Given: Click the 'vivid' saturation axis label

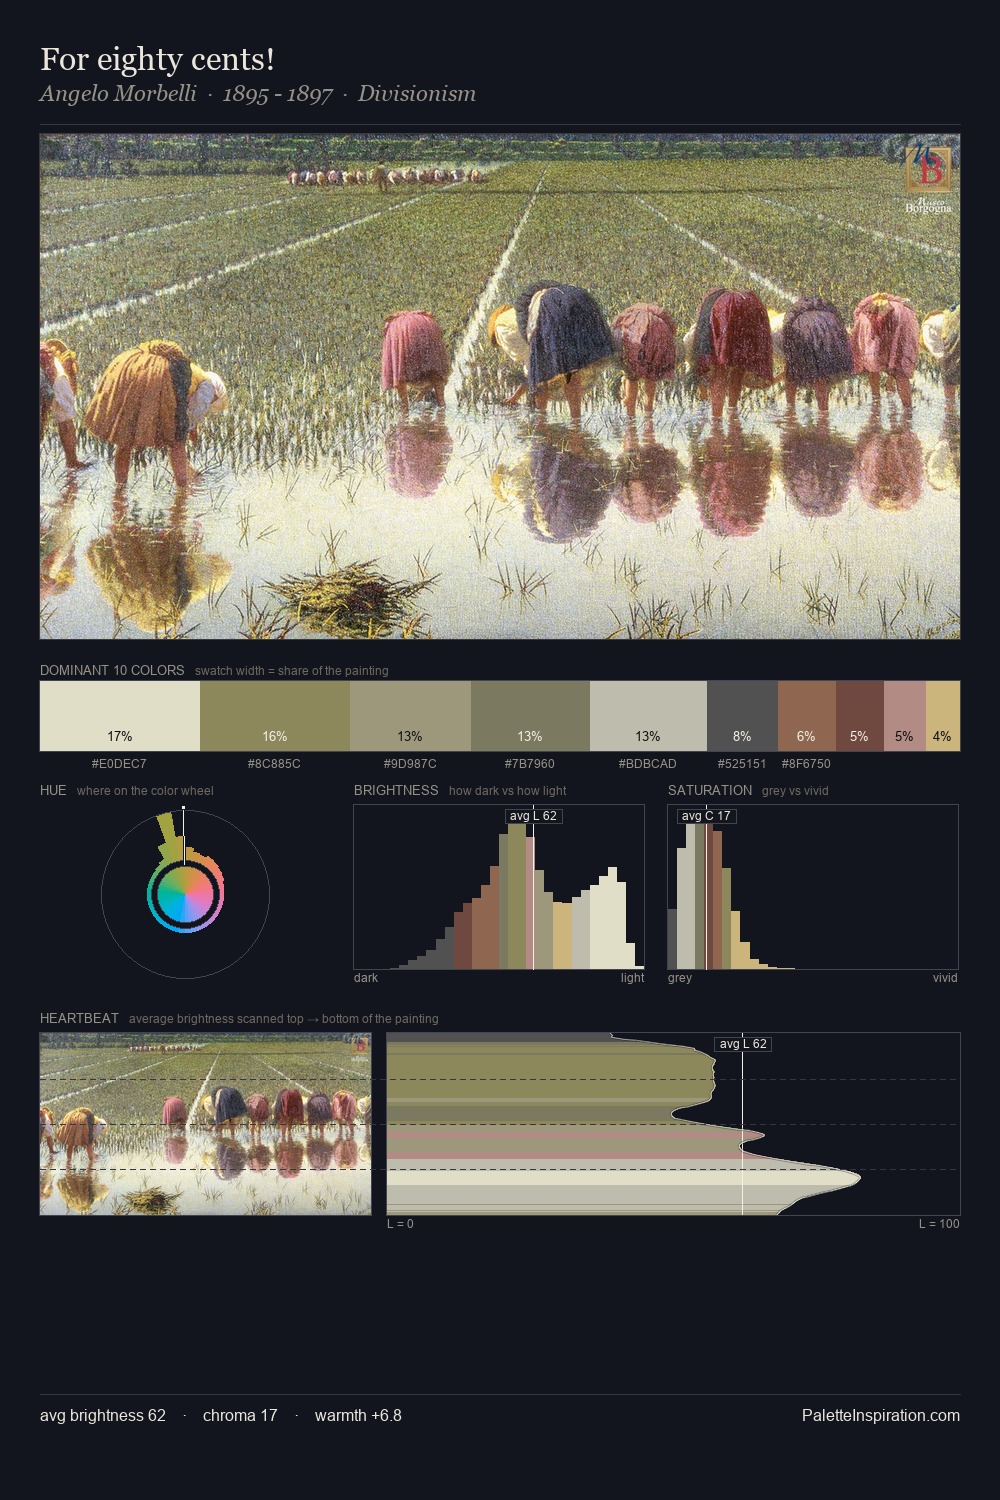Looking at the screenshot, I should (x=945, y=978).
